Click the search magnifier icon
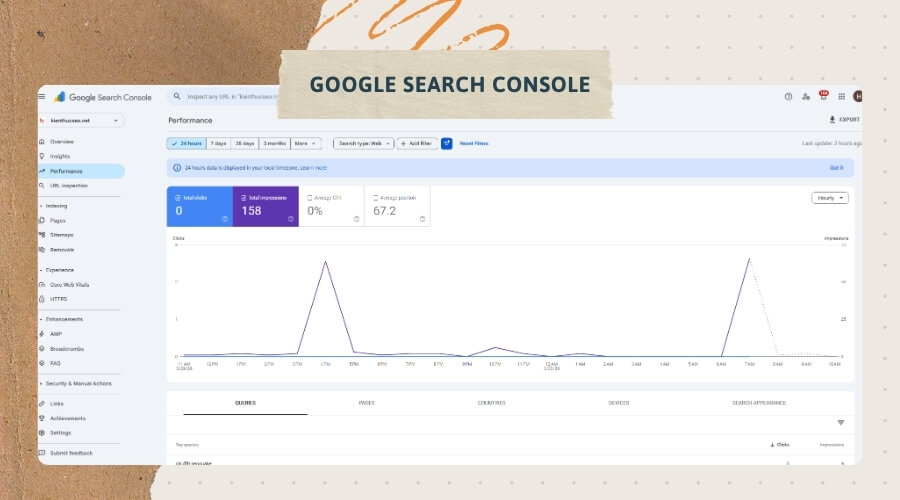The image size is (900, 500). coord(177,96)
